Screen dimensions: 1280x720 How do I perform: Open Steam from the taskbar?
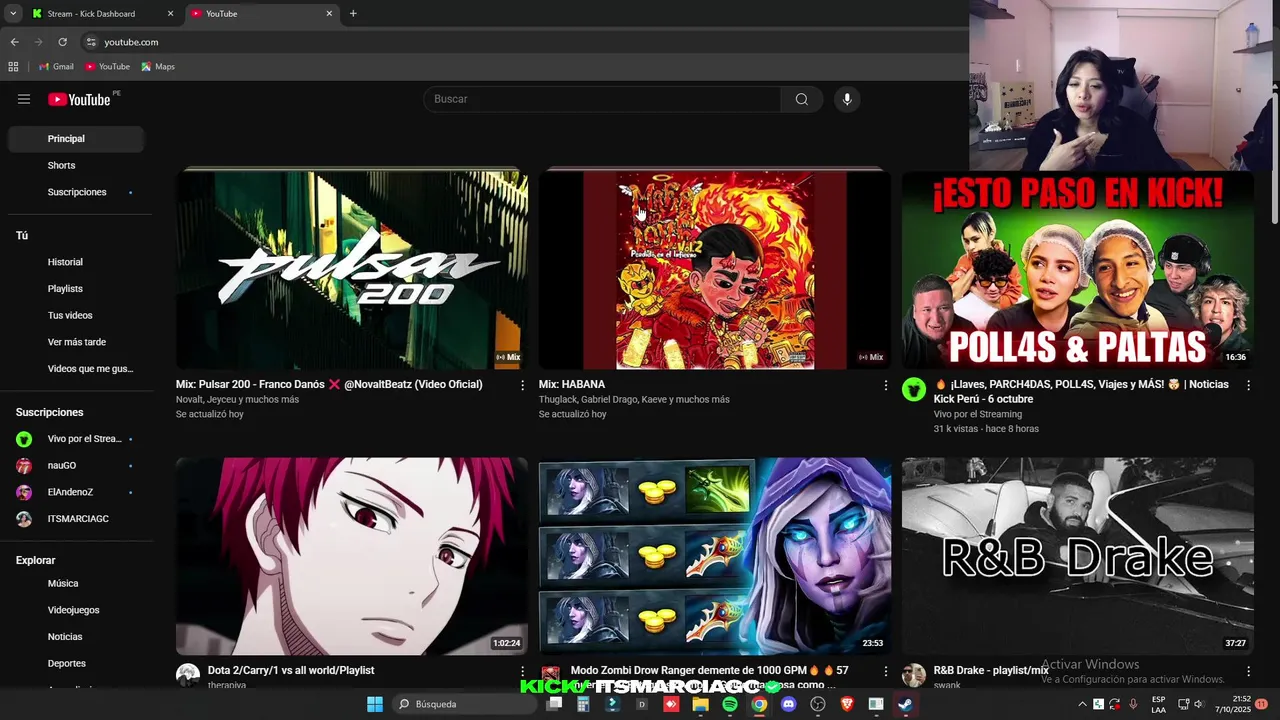(904, 704)
